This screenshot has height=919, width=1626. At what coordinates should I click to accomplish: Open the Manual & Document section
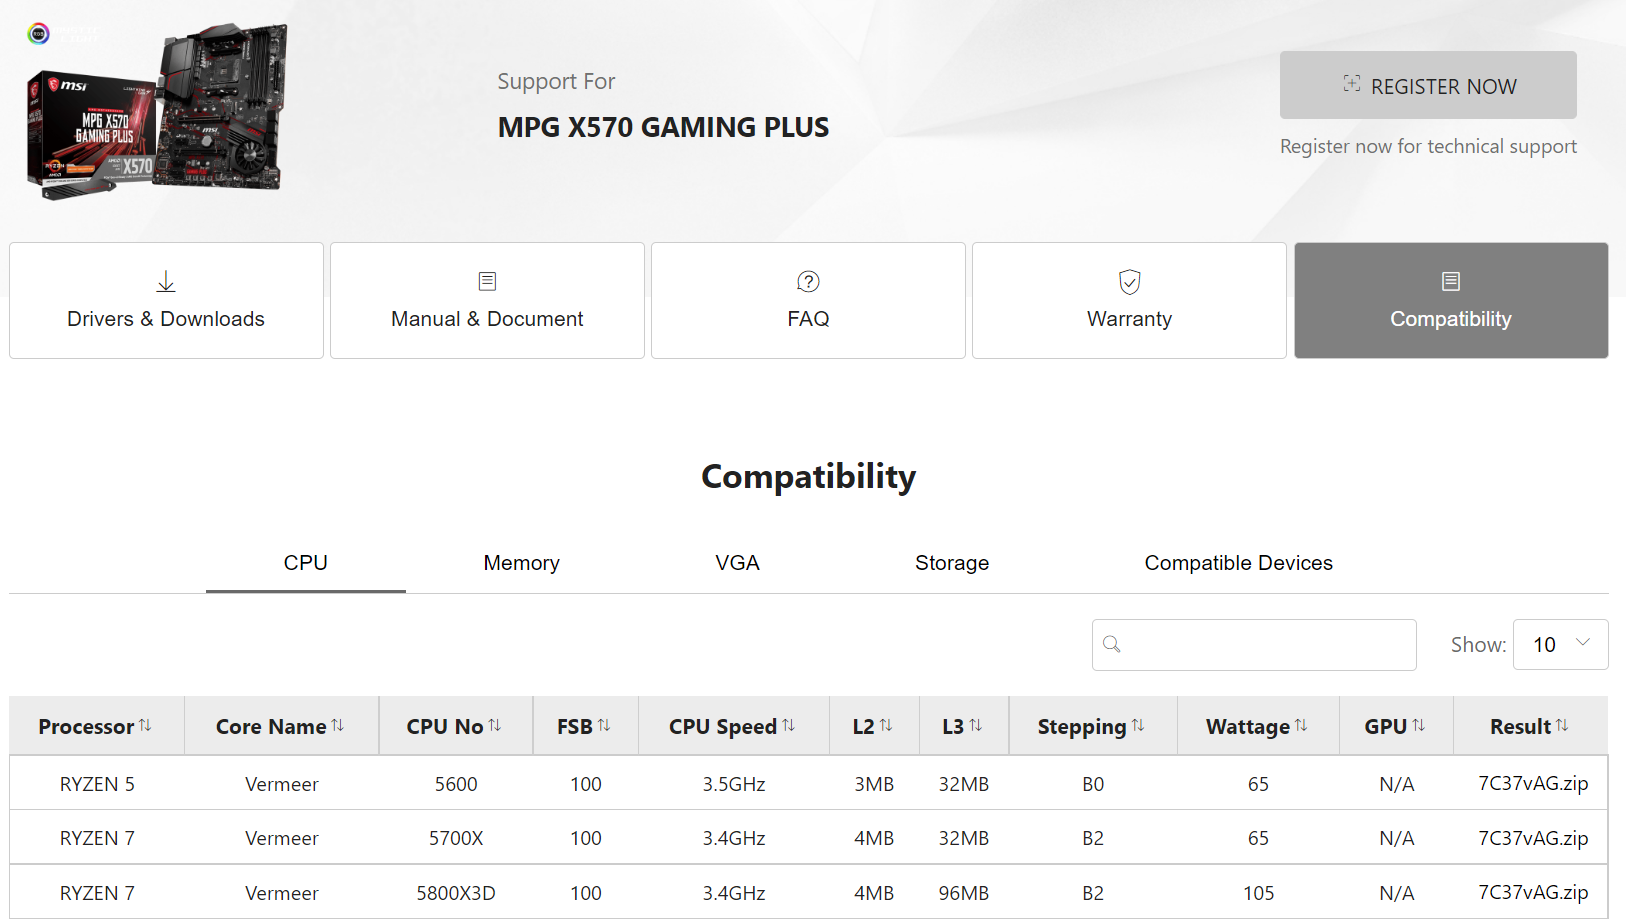(x=487, y=300)
